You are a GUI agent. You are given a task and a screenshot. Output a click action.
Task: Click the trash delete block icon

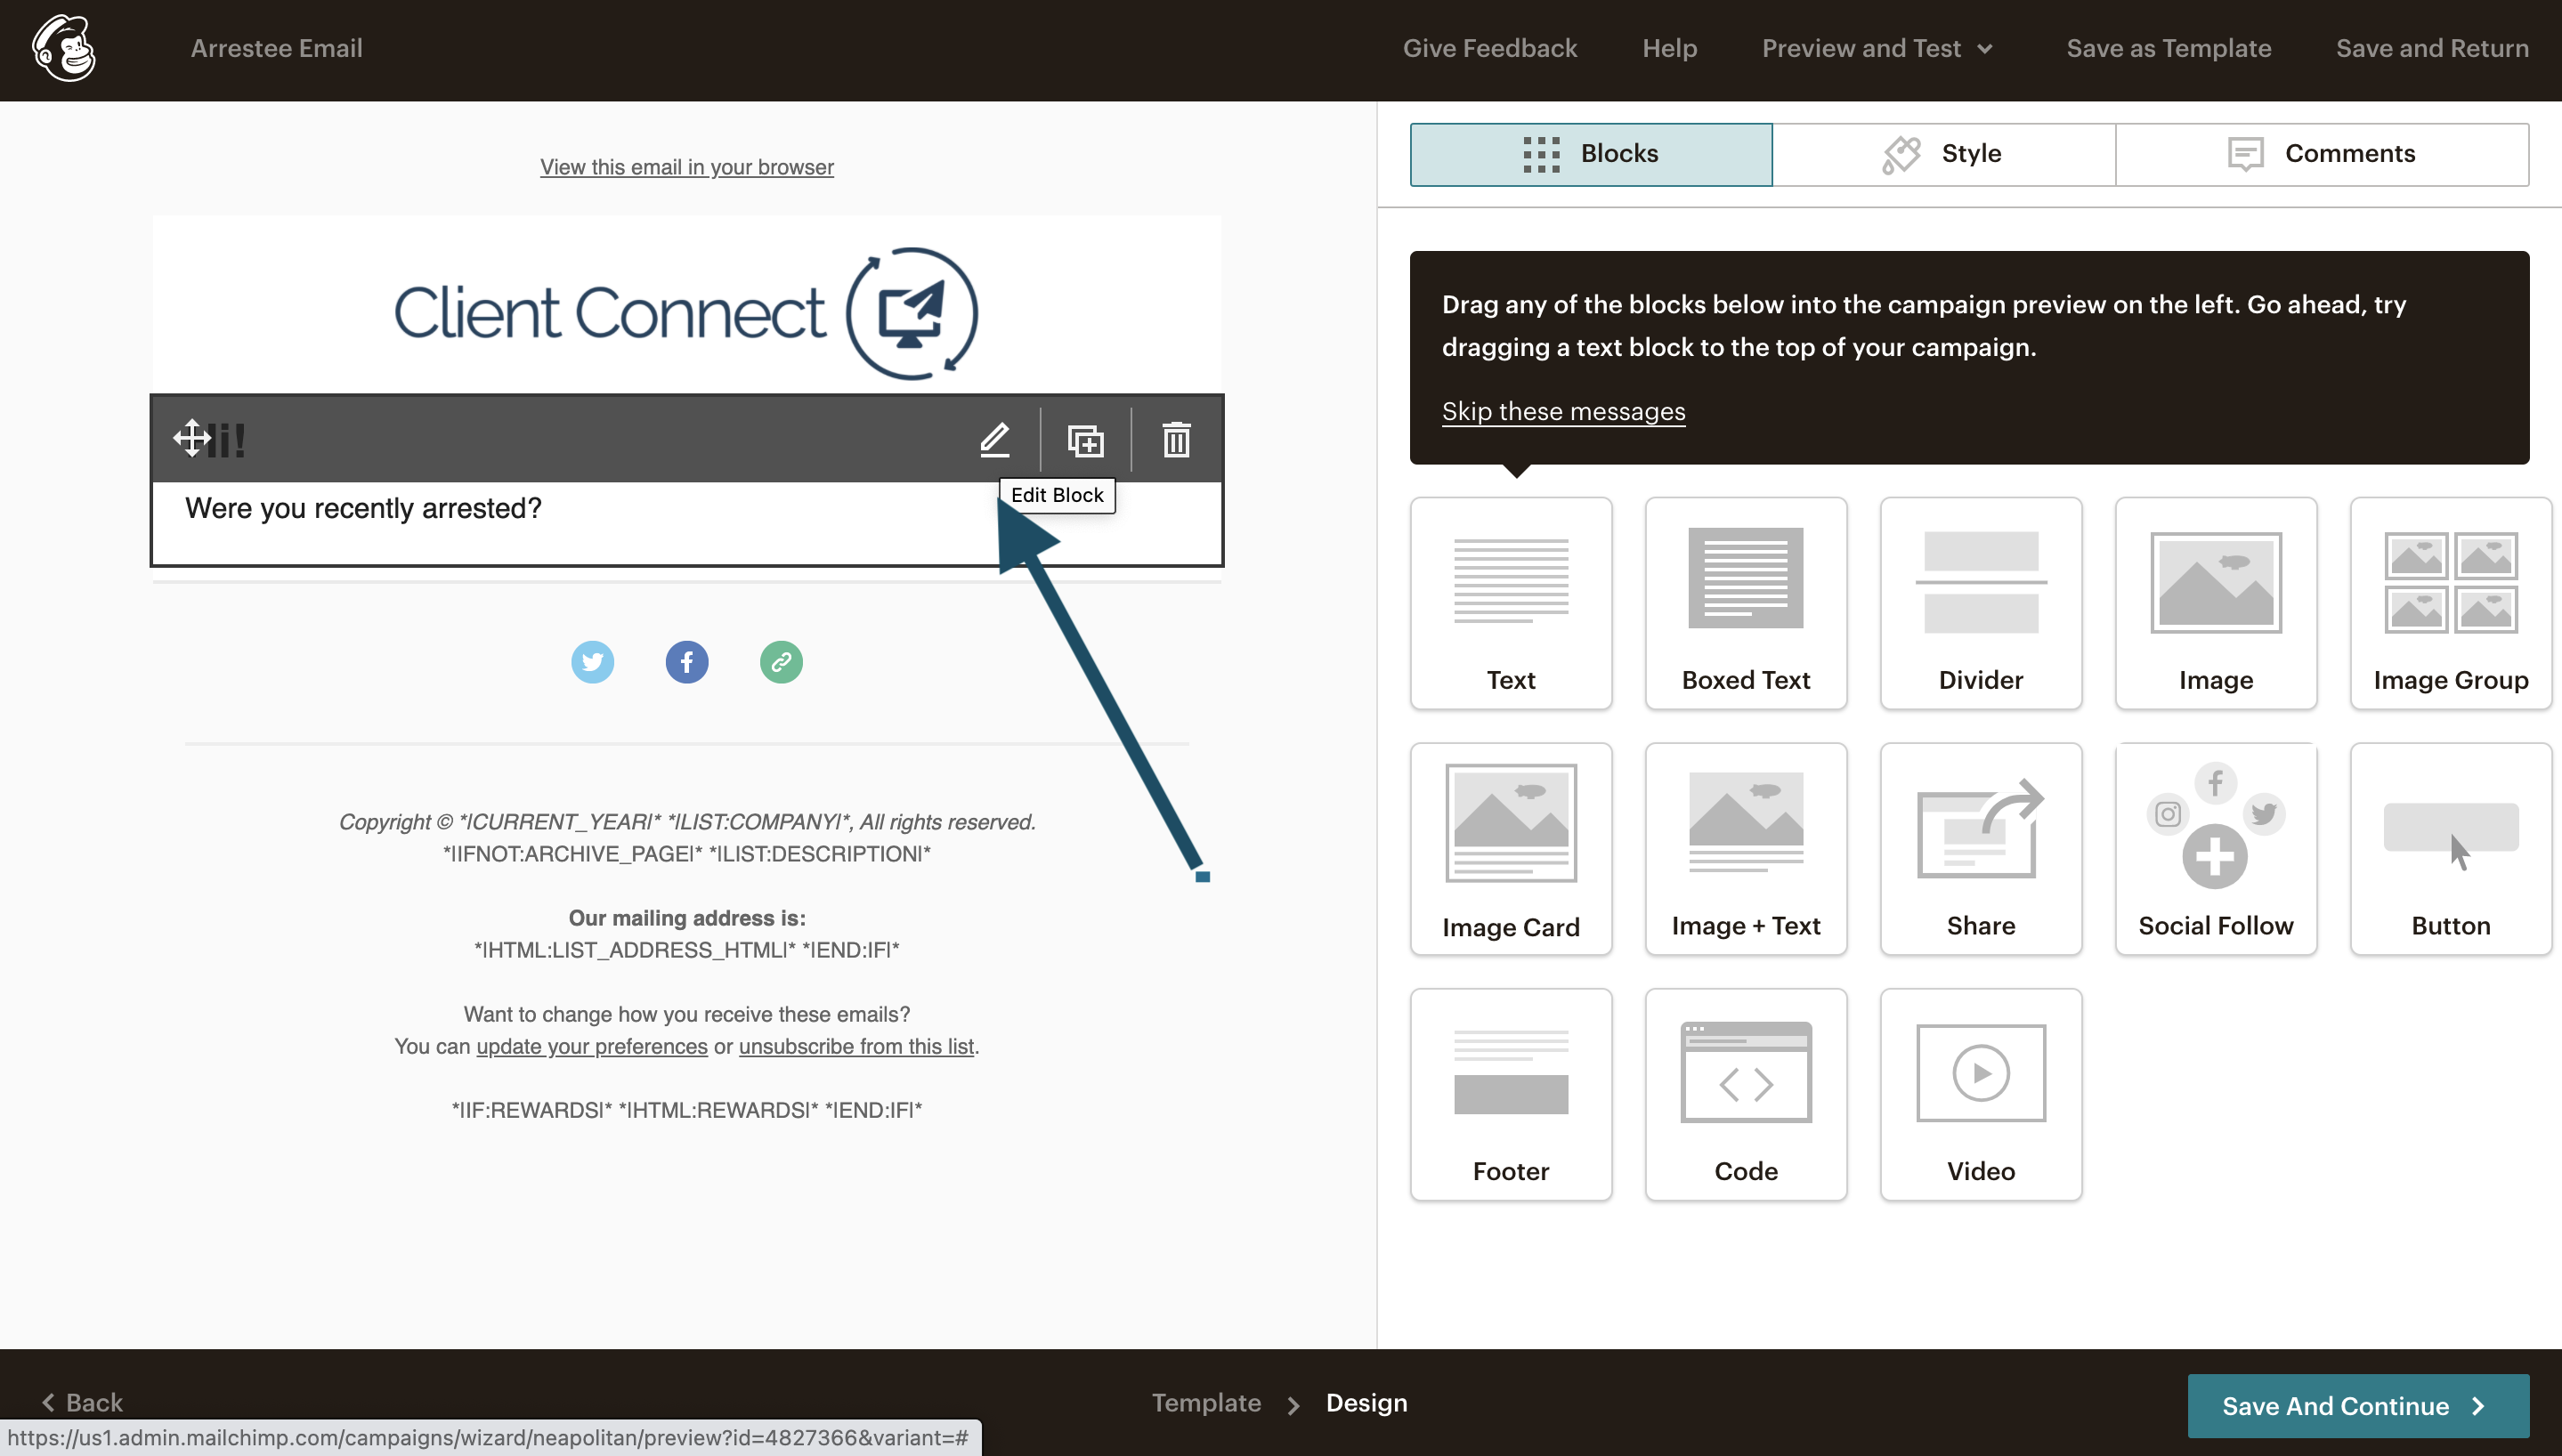pyautogui.click(x=1176, y=440)
